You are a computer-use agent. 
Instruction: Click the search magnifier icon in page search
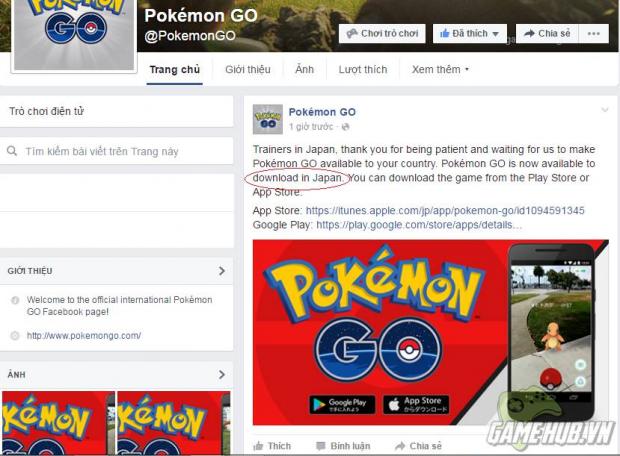pos(12,151)
